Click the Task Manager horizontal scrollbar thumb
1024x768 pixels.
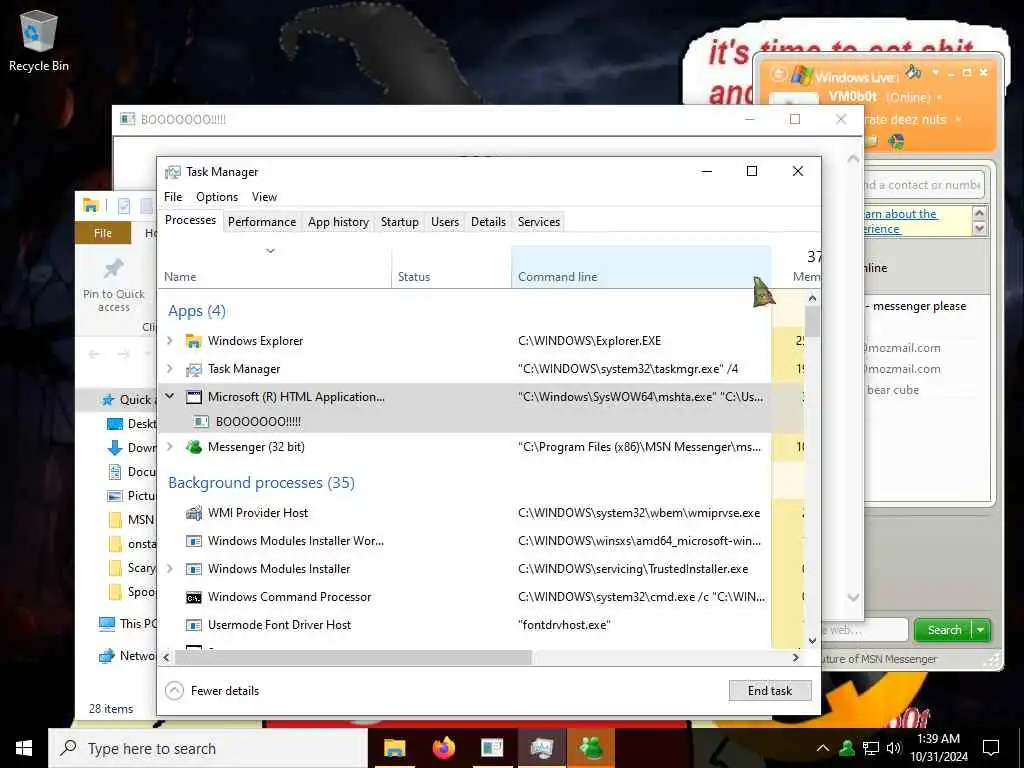pos(353,658)
